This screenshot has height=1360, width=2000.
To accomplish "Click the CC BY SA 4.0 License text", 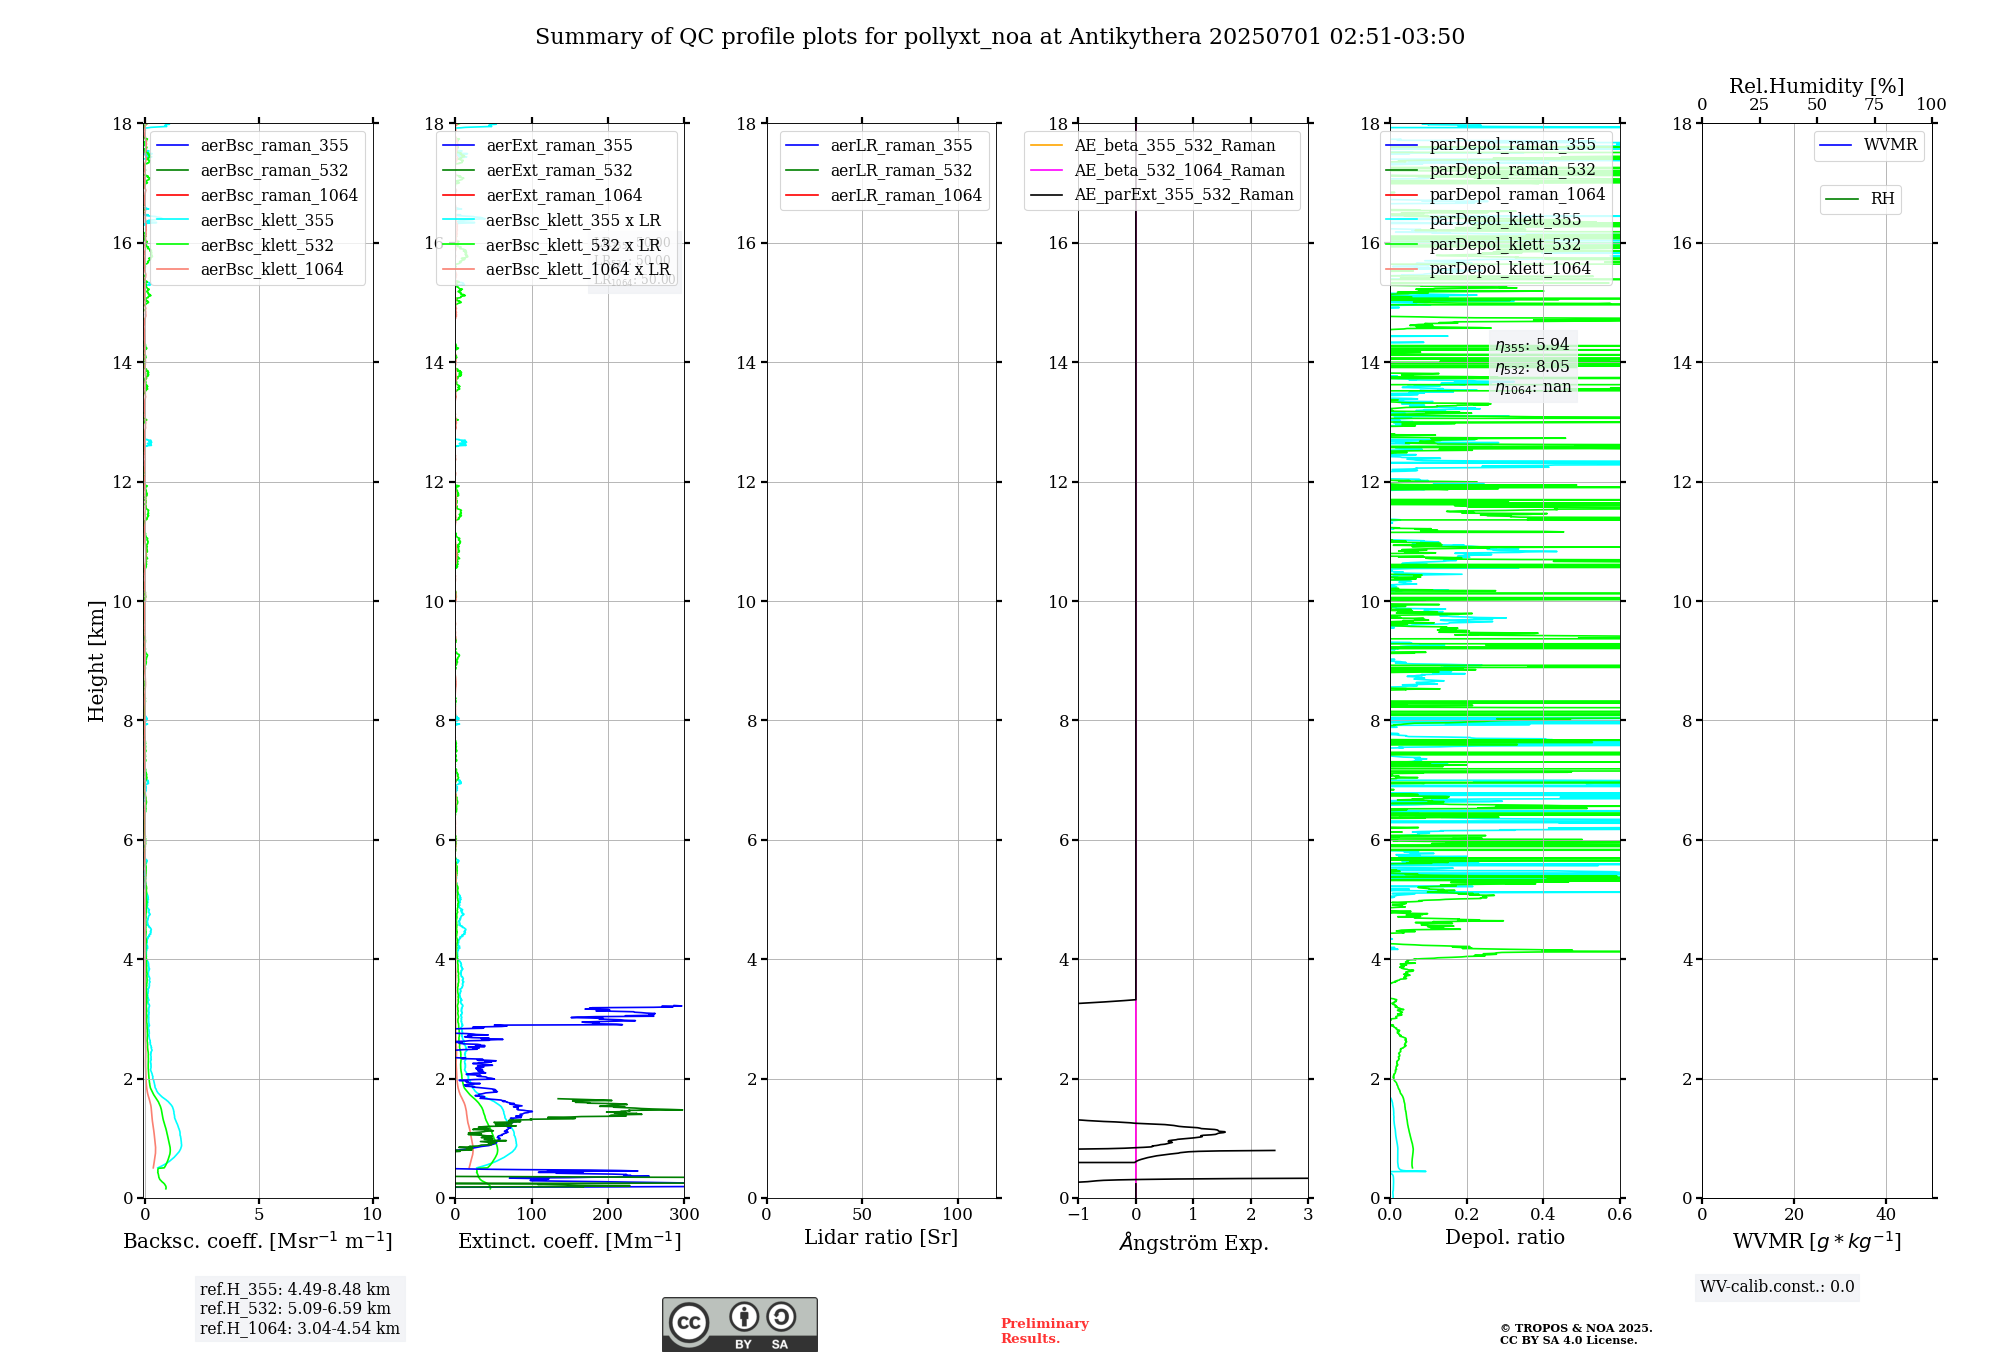I will pyautogui.click(x=1568, y=1340).
